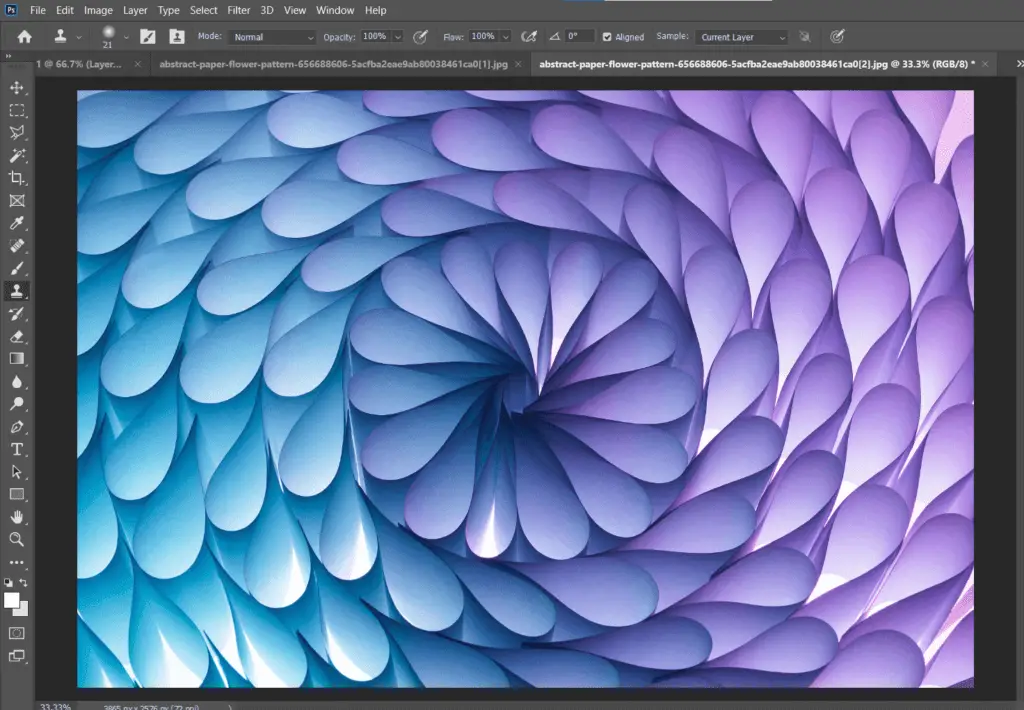1024x710 pixels.
Task: Swap foreground and background colors
Action: tap(24, 582)
